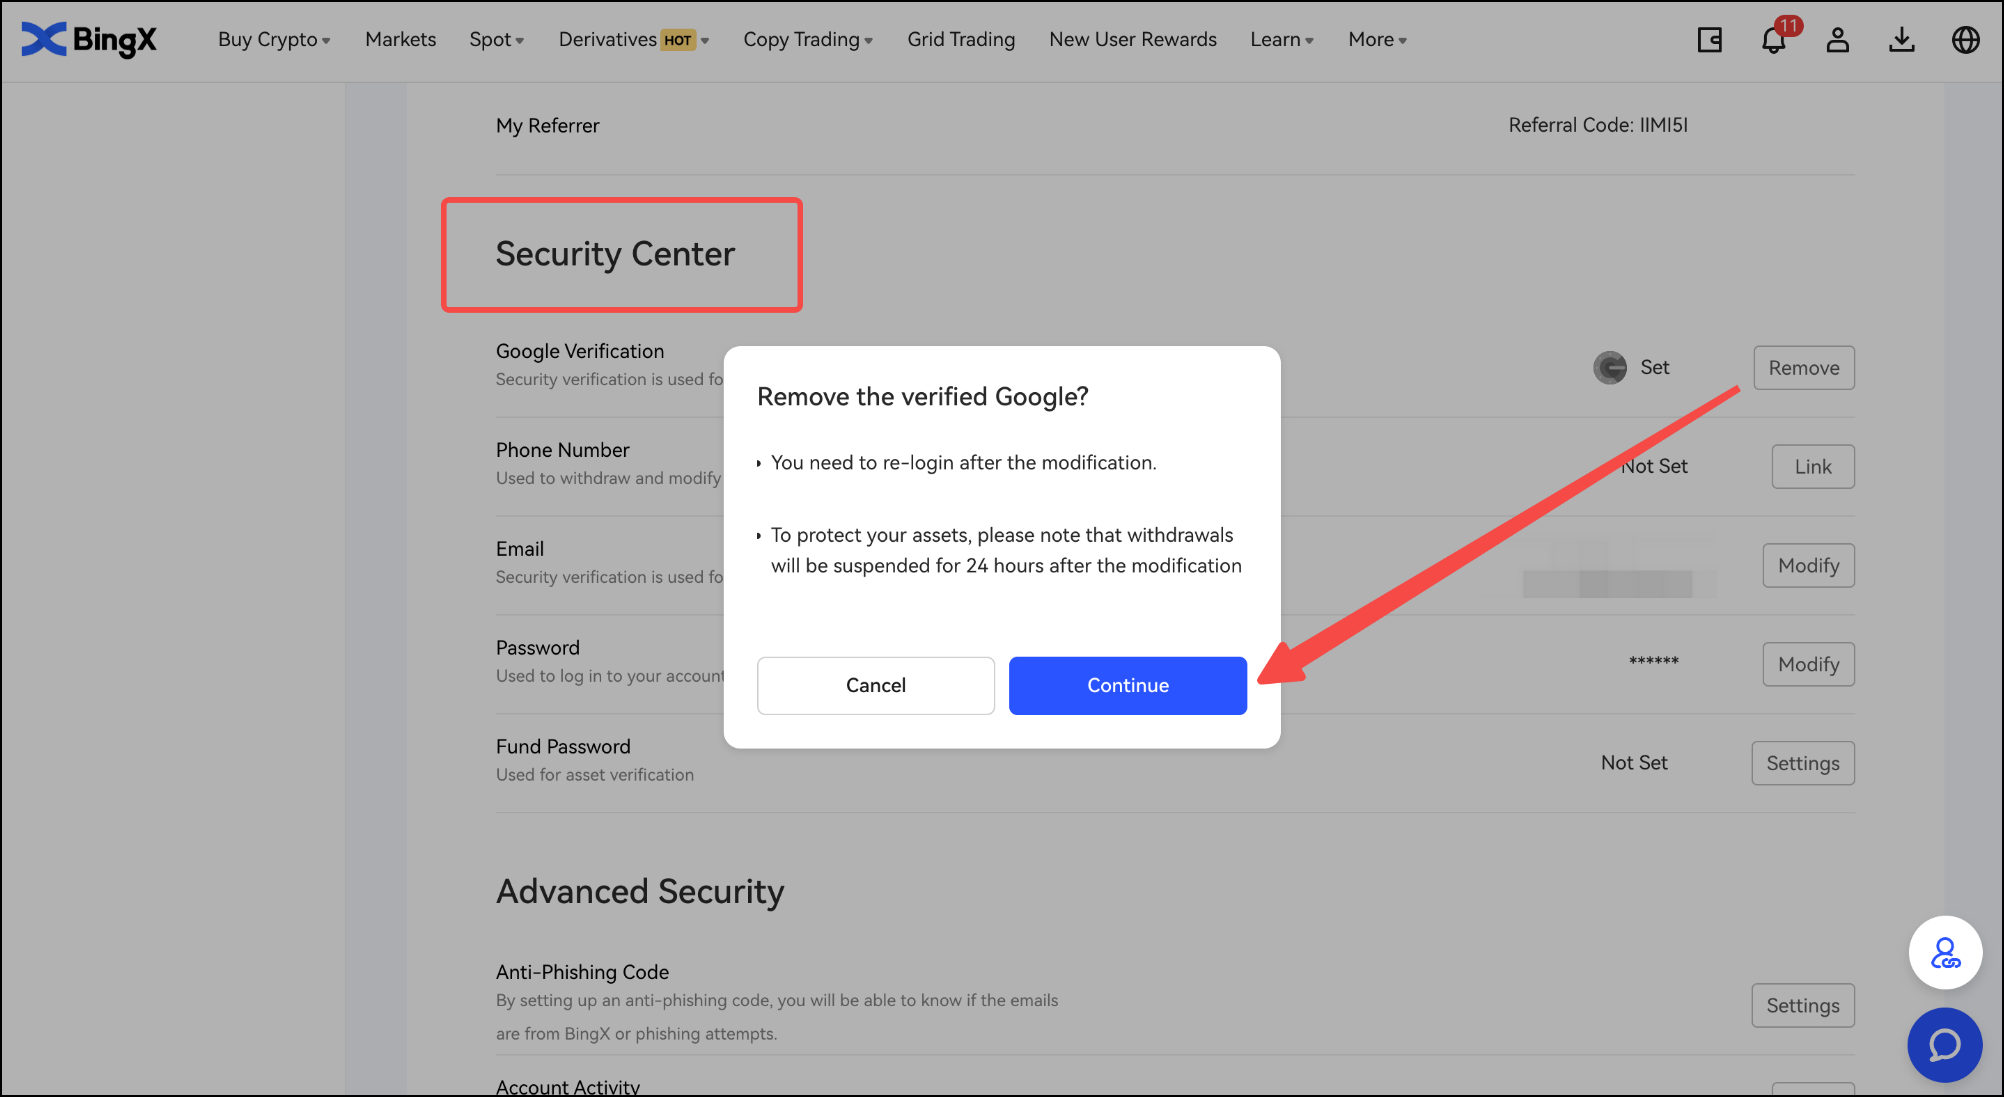Open the live chat support bubble
2005x1098 pixels.
1944,1045
